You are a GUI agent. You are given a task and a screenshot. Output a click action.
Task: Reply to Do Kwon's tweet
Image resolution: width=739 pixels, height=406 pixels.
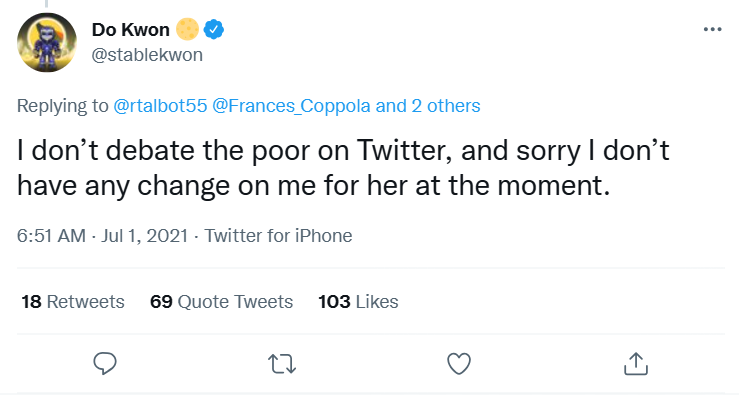tap(106, 363)
